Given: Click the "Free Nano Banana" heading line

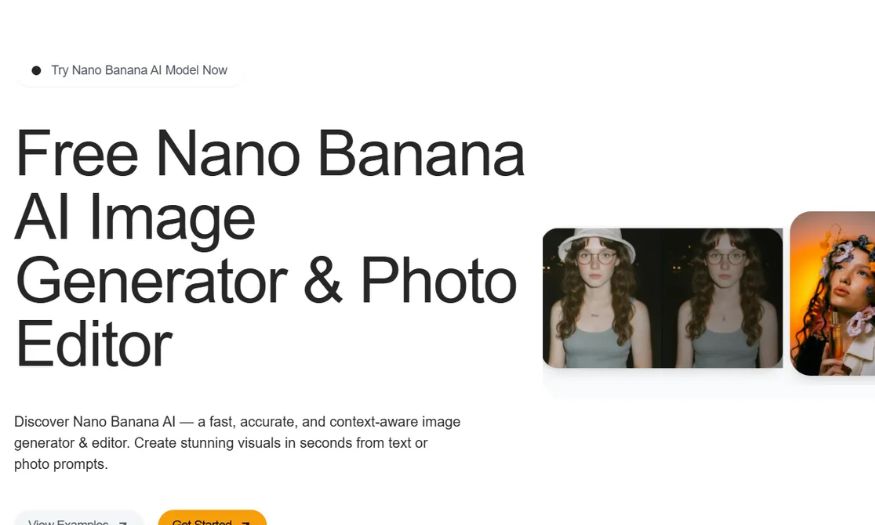Looking at the screenshot, I should tap(271, 153).
